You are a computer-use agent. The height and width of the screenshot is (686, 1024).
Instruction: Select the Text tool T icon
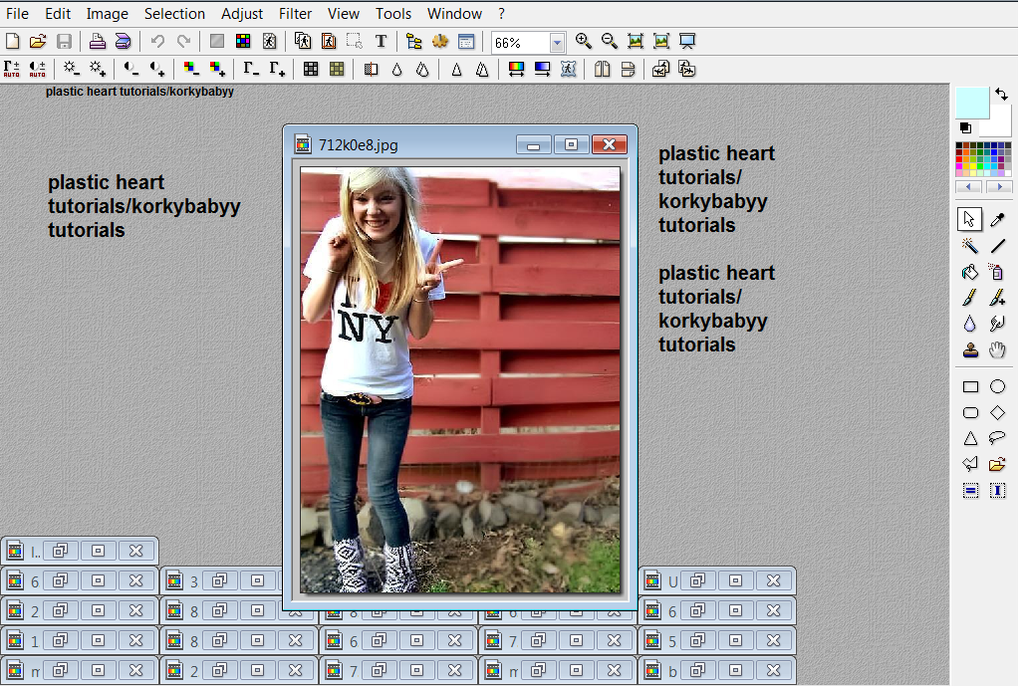381,41
